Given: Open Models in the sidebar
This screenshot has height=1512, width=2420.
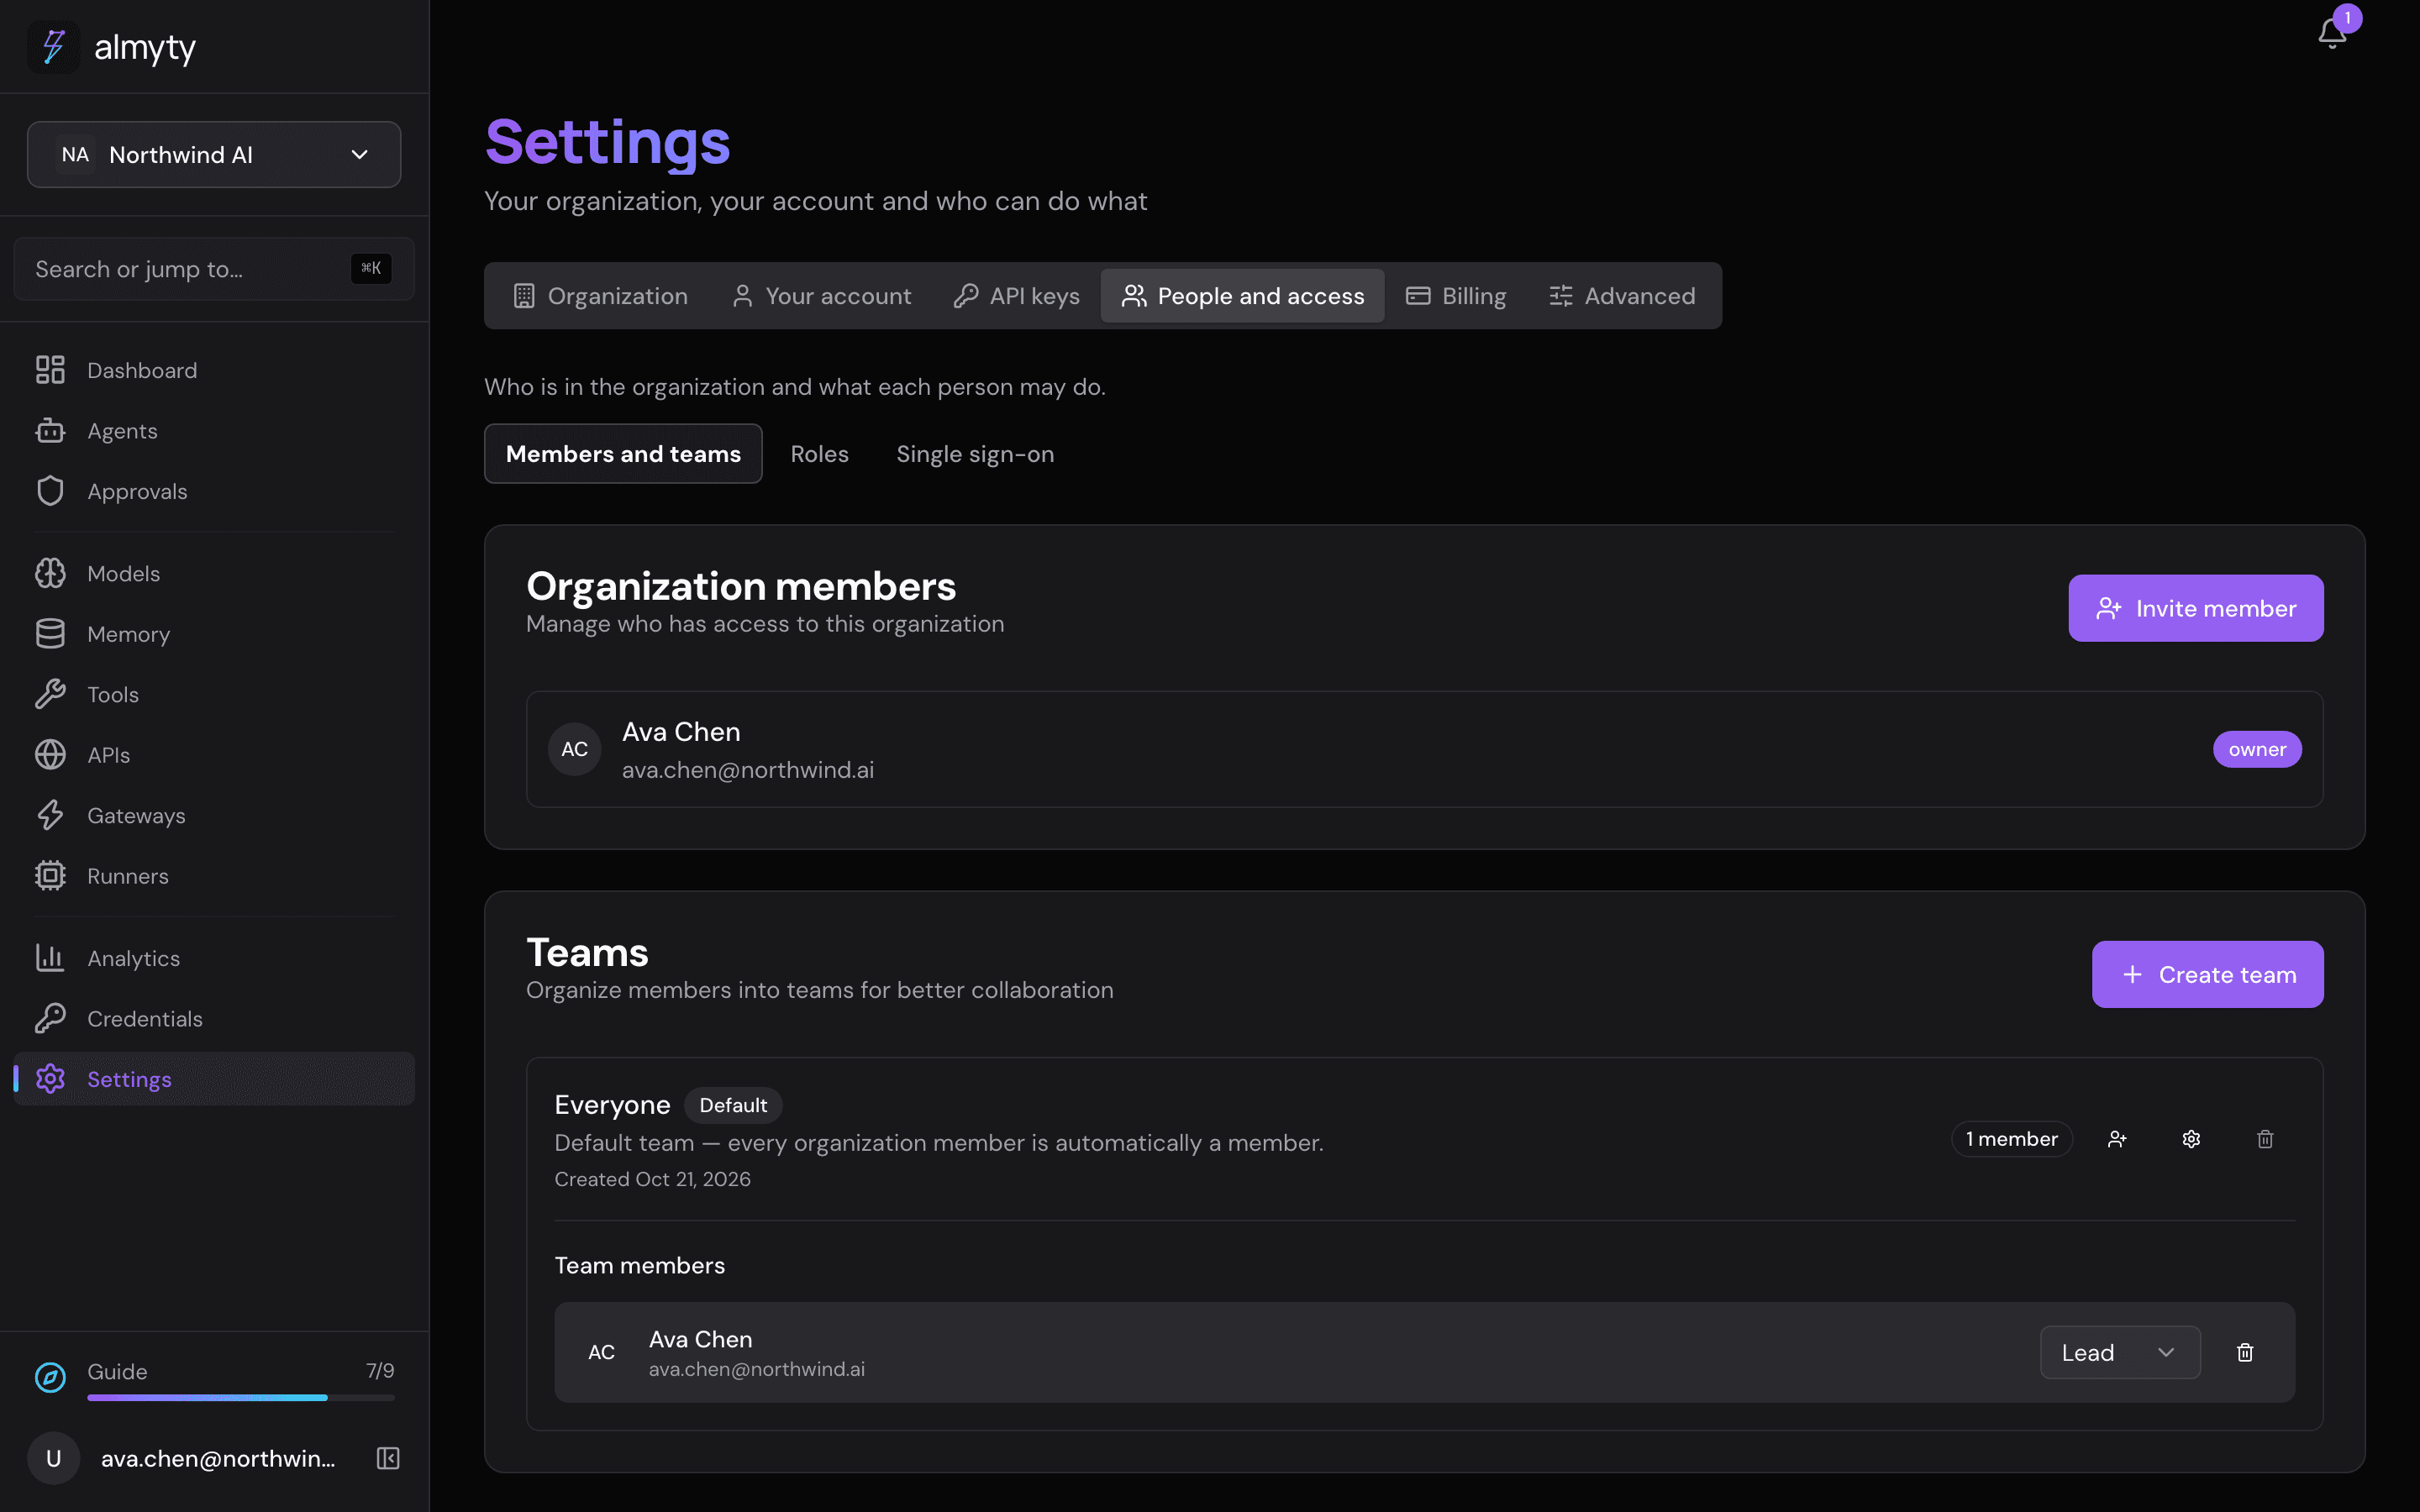Looking at the screenshot, I should tap(214, 573).
